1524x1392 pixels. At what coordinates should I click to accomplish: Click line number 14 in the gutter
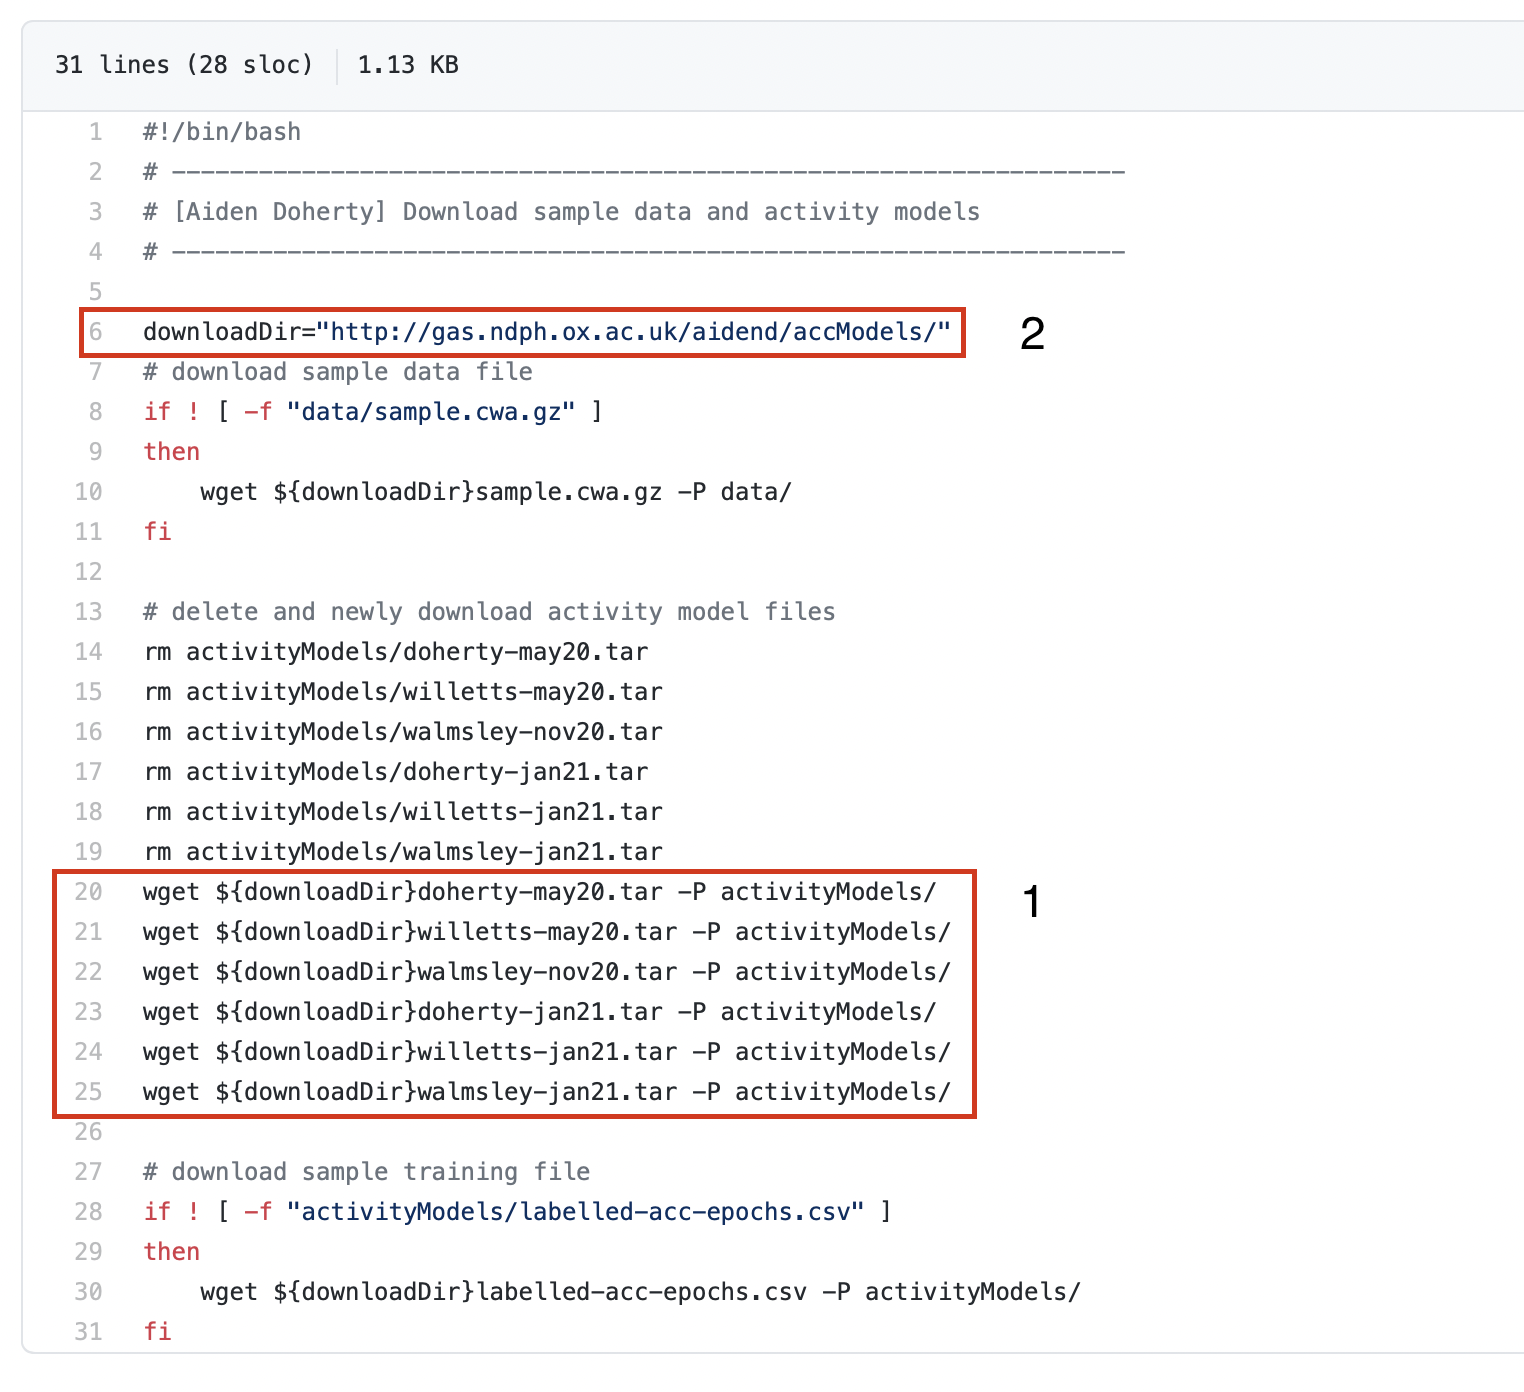88,652
